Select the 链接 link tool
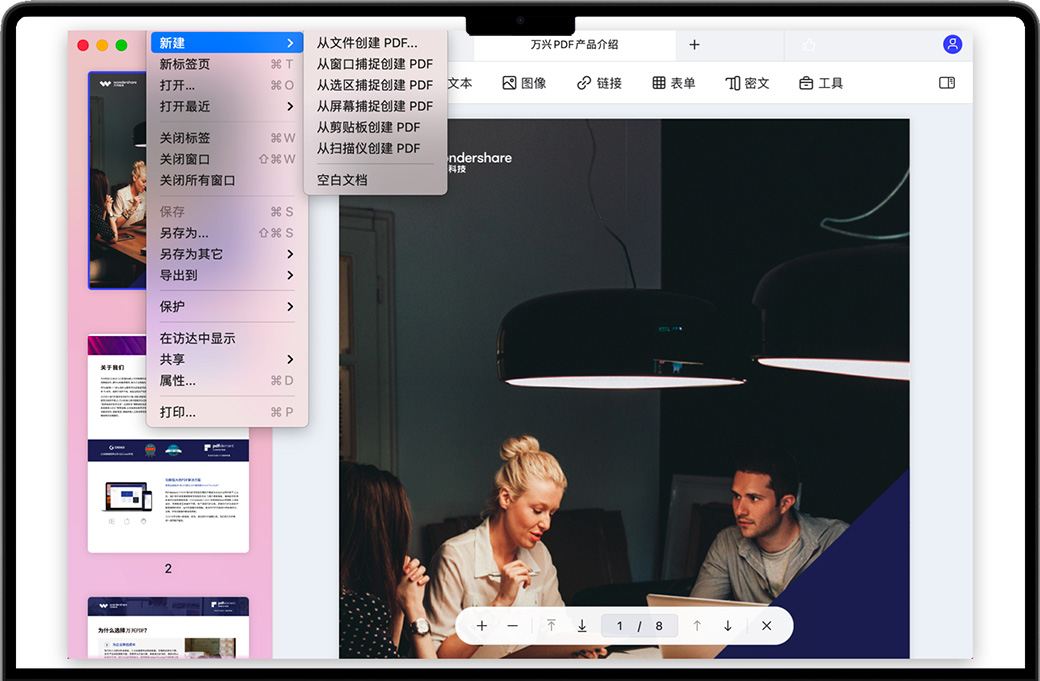This screenshot has height=681, width=1040. (x=599, y=83)
